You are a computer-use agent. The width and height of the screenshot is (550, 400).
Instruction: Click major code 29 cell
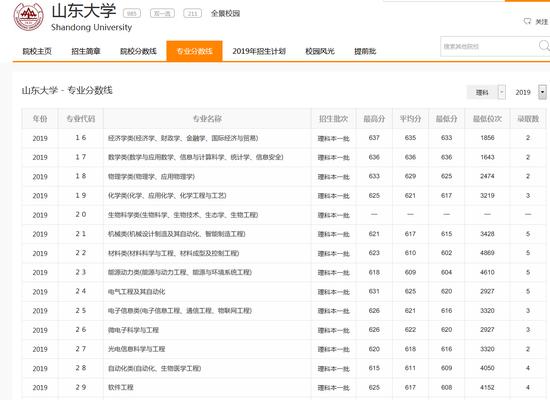point(81,387)
